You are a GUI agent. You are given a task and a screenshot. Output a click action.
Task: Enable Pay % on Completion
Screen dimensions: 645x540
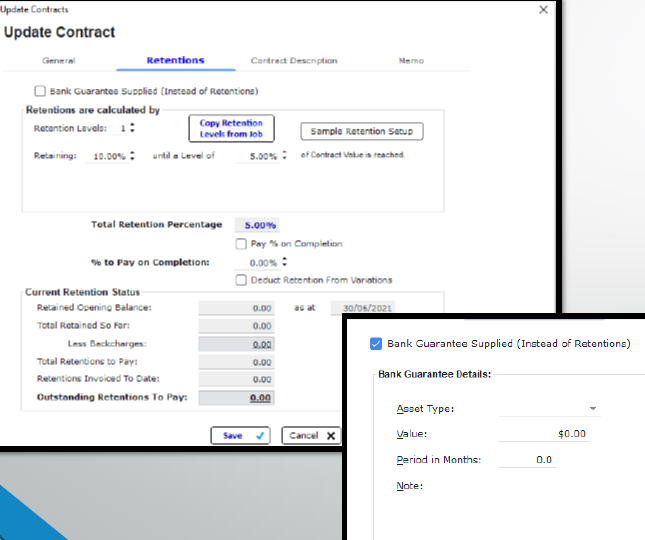click(241, 244)
